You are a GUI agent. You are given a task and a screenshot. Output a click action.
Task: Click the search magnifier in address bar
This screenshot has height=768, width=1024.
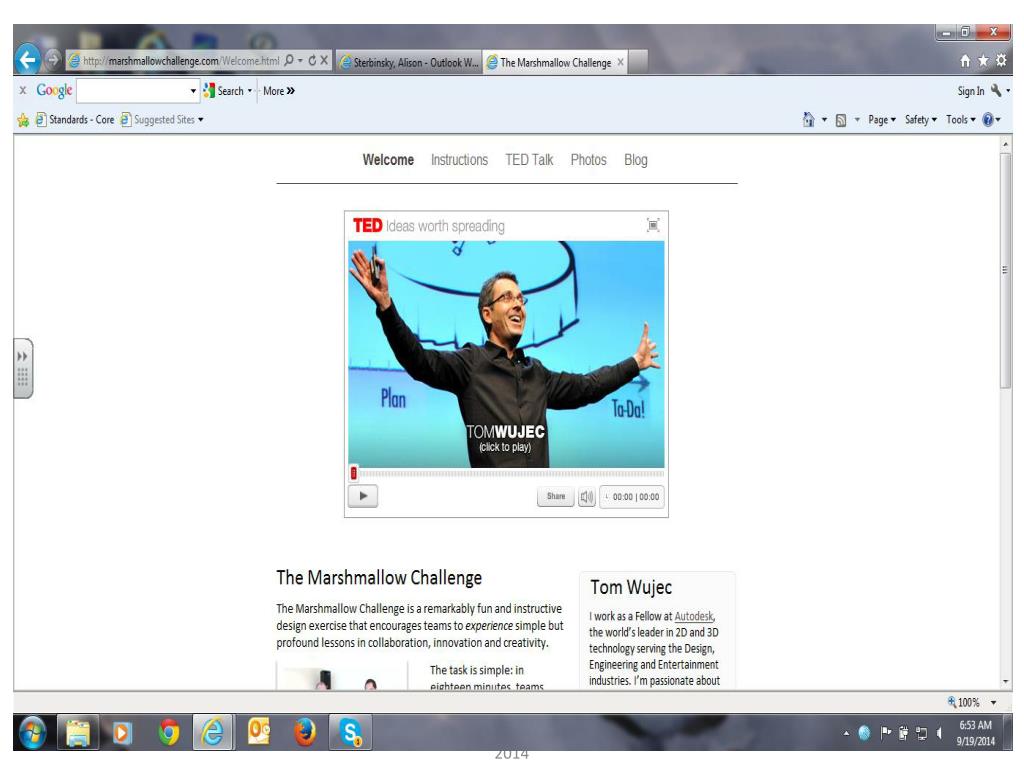(289, 61)
